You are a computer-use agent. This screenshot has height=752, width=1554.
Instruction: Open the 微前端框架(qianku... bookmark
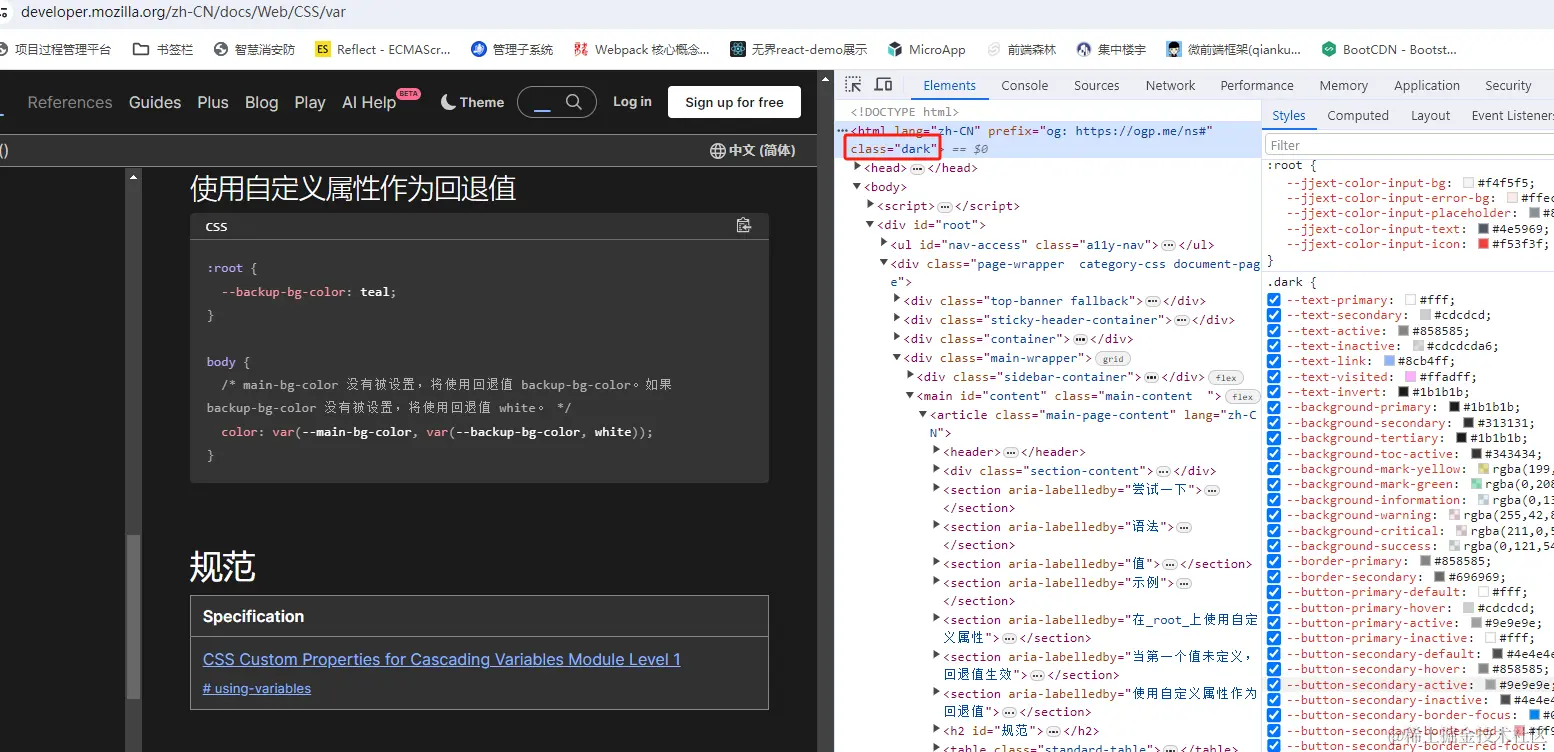[1234, 49]
